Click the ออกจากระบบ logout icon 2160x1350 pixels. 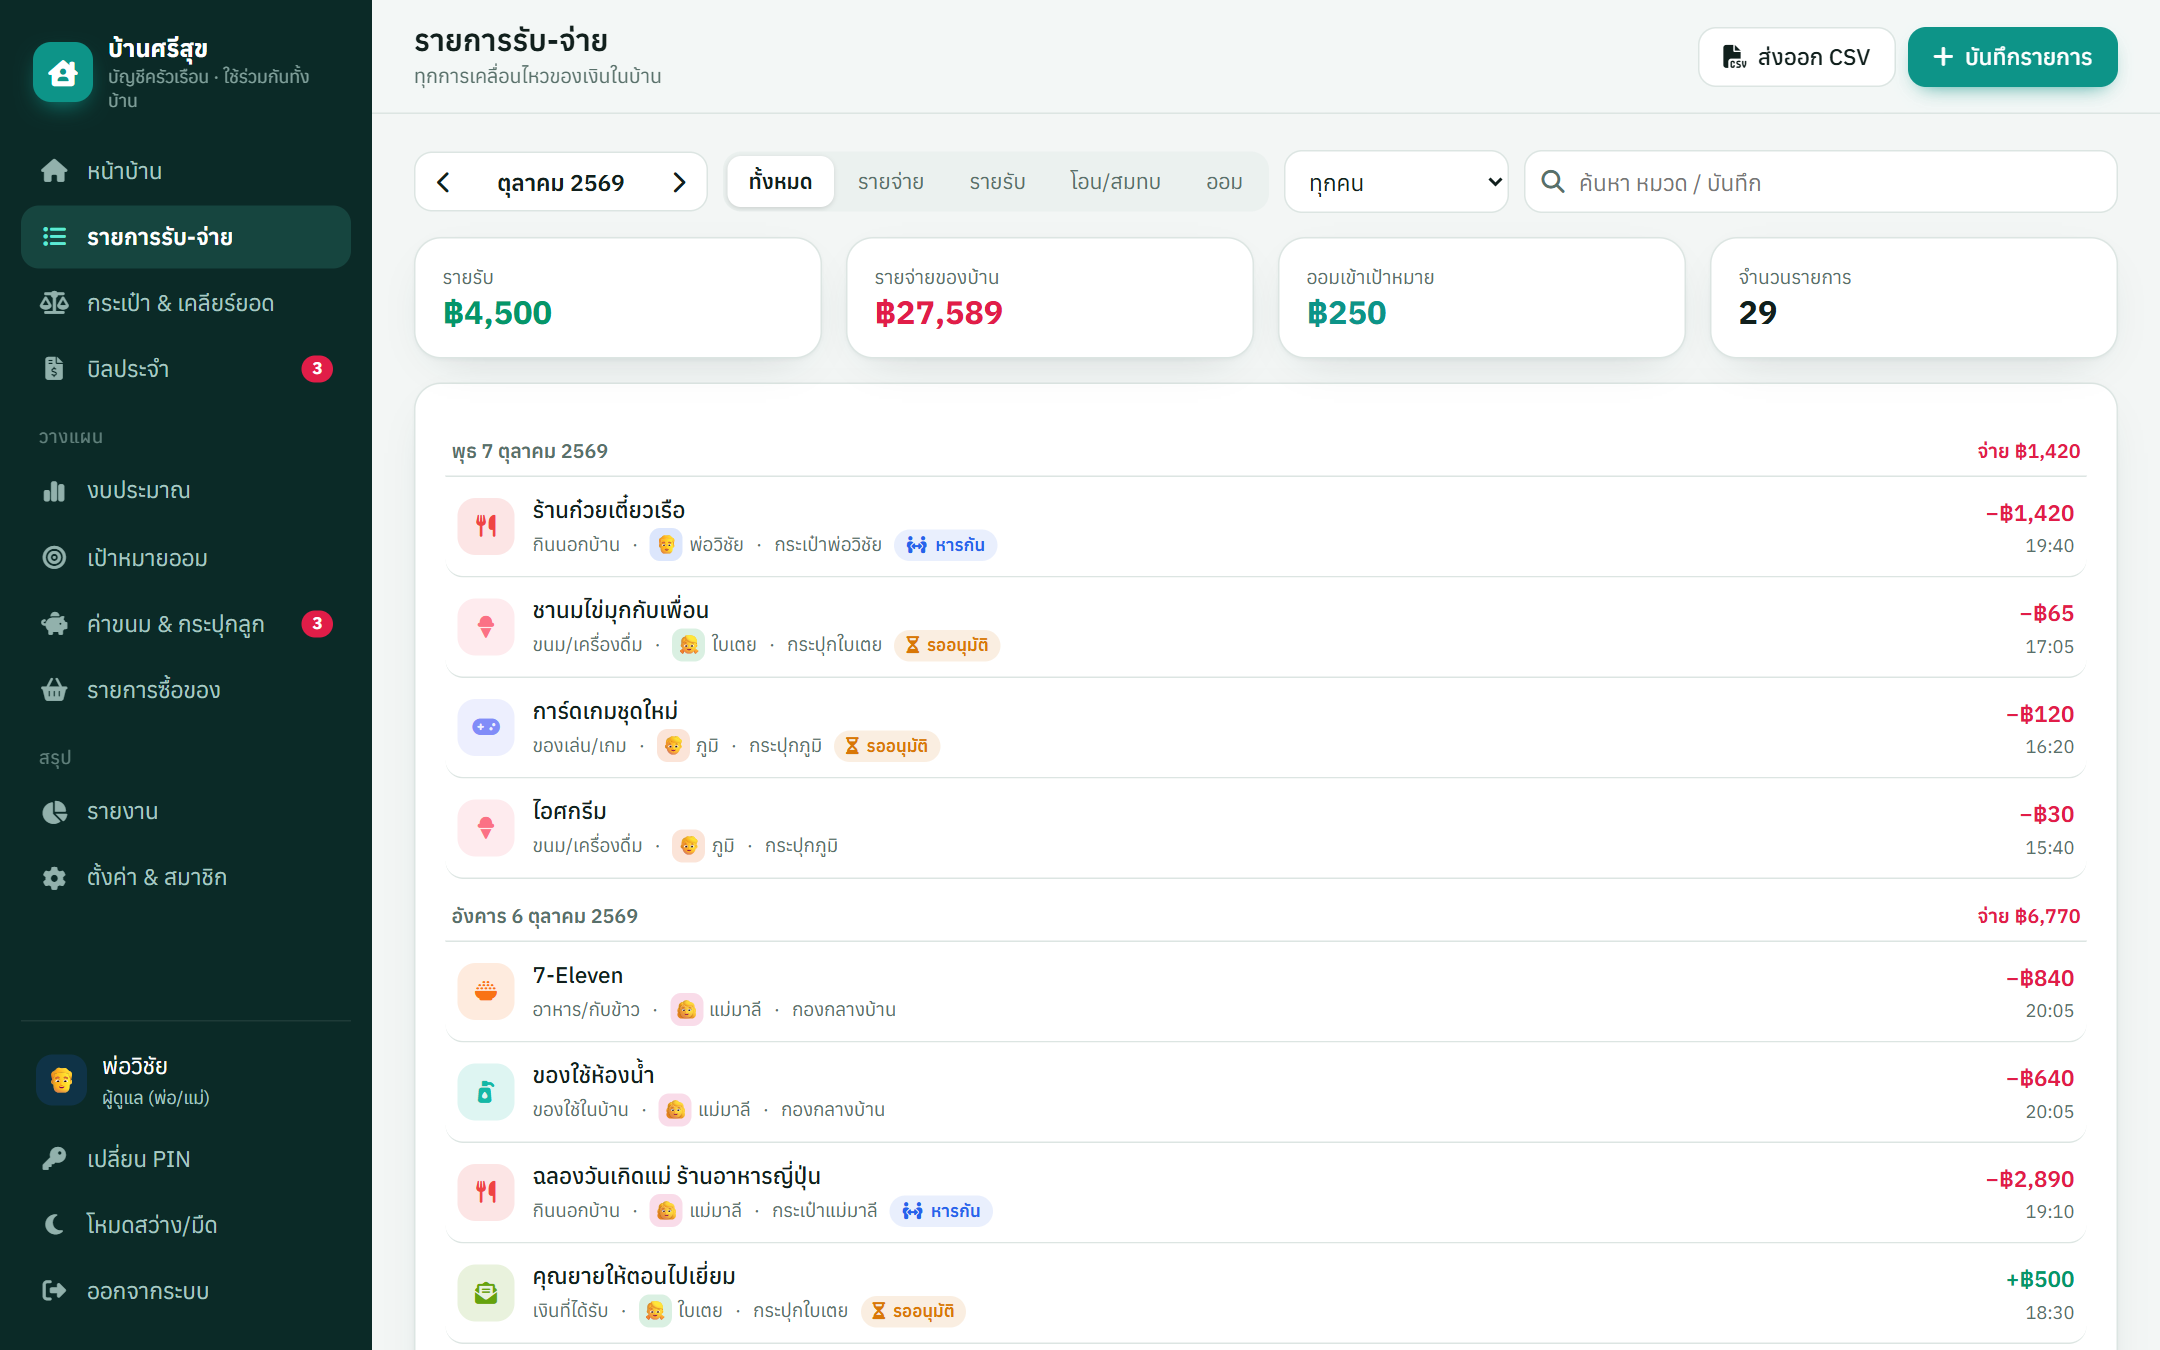(54, 1291)
